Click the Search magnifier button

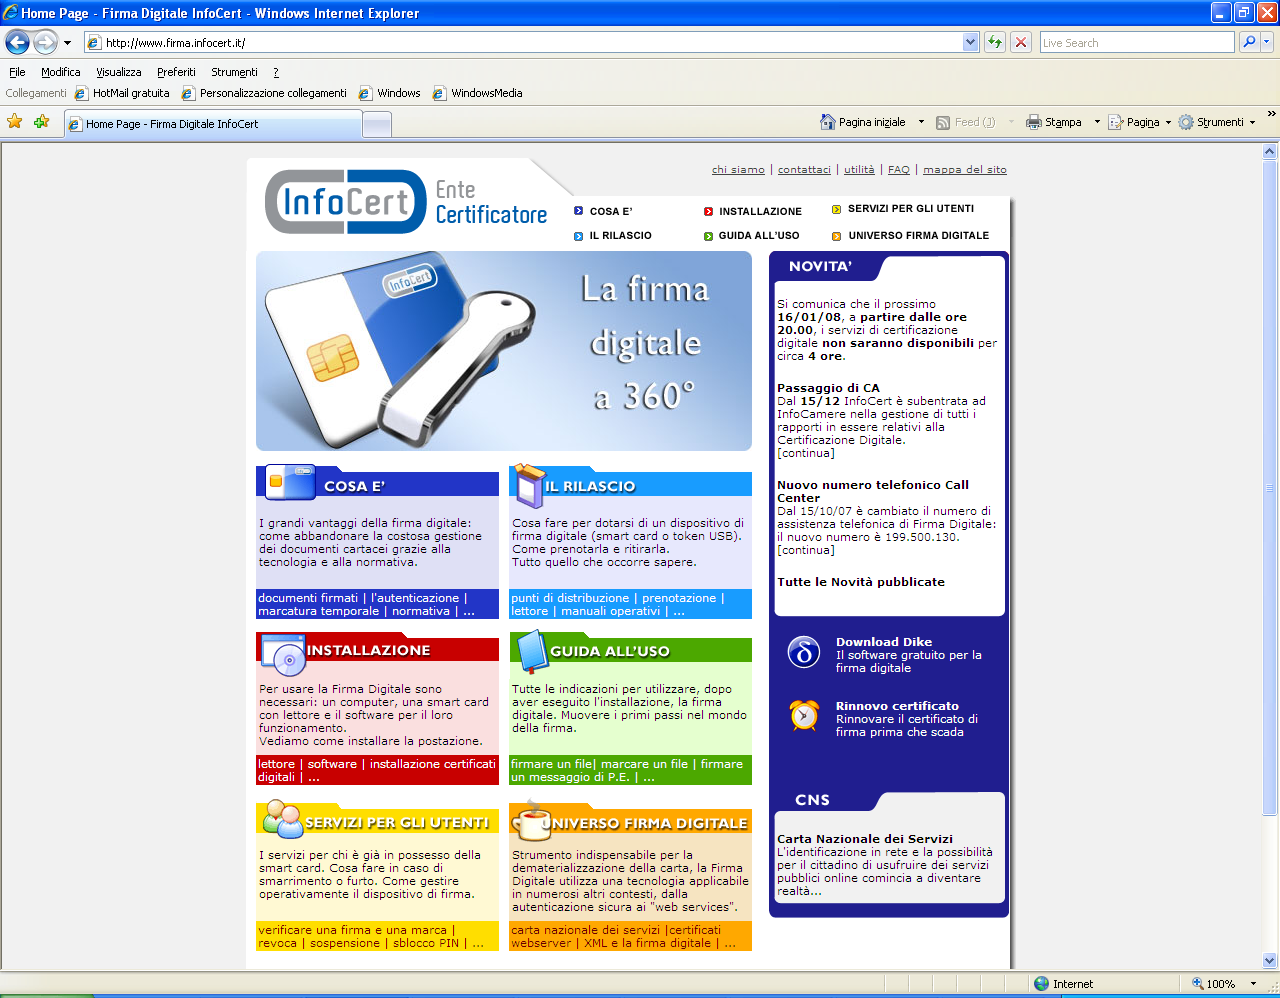pyautogui.click(x=1248, y=42)
